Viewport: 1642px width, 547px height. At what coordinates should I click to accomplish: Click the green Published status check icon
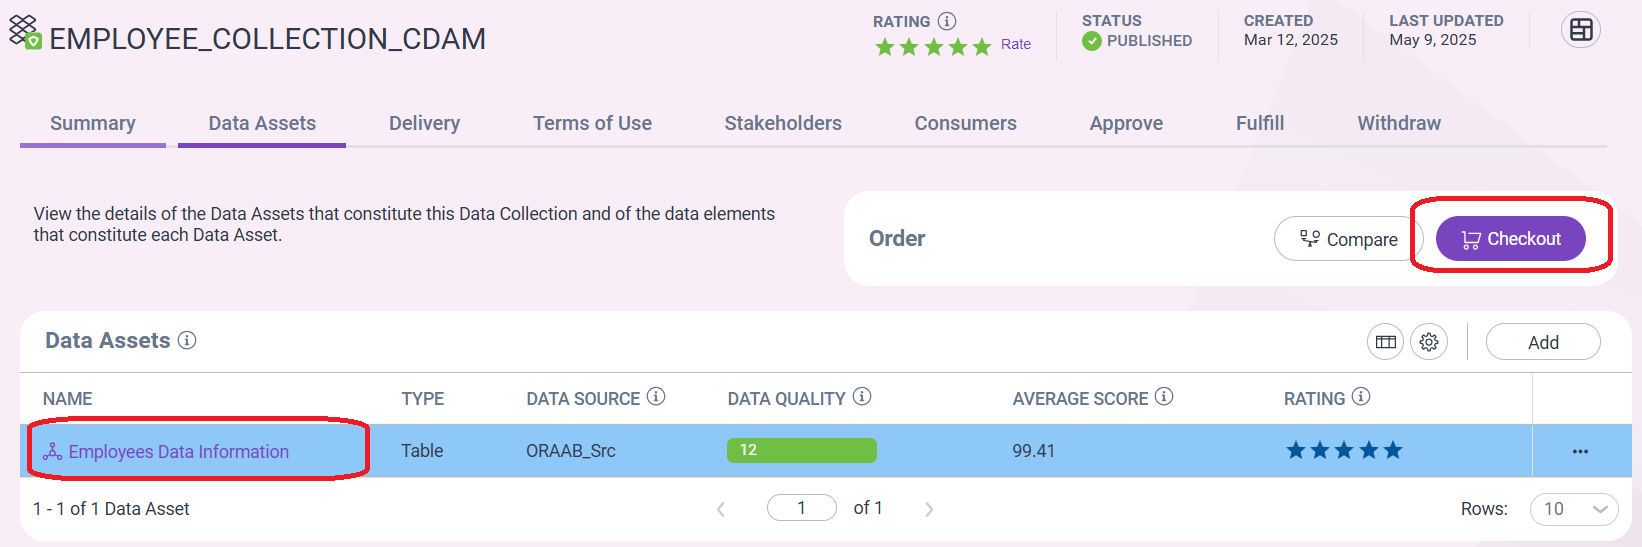pos(1092,41)
